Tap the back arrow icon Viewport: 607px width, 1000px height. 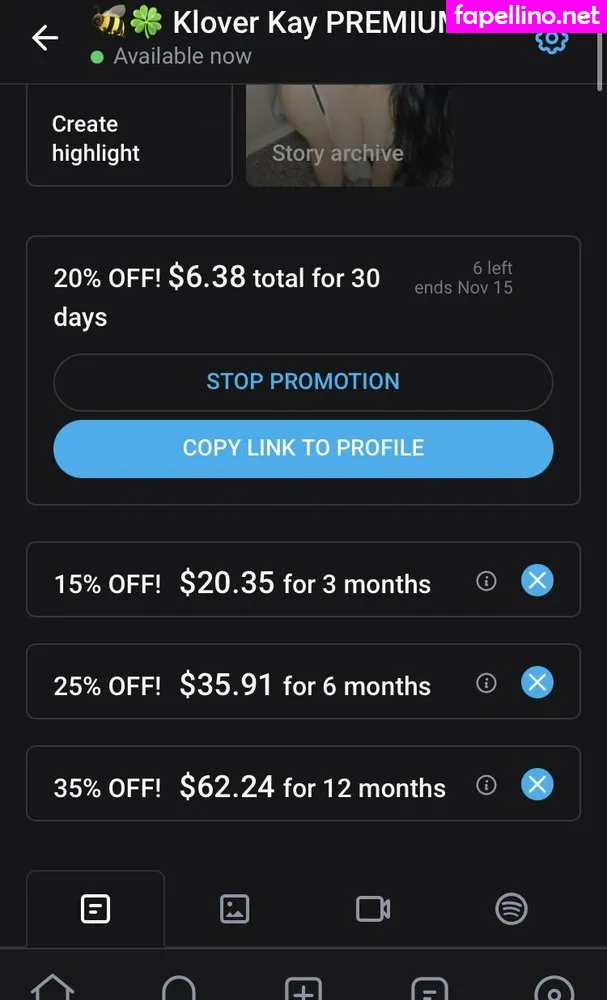click(x=45, y=38)
